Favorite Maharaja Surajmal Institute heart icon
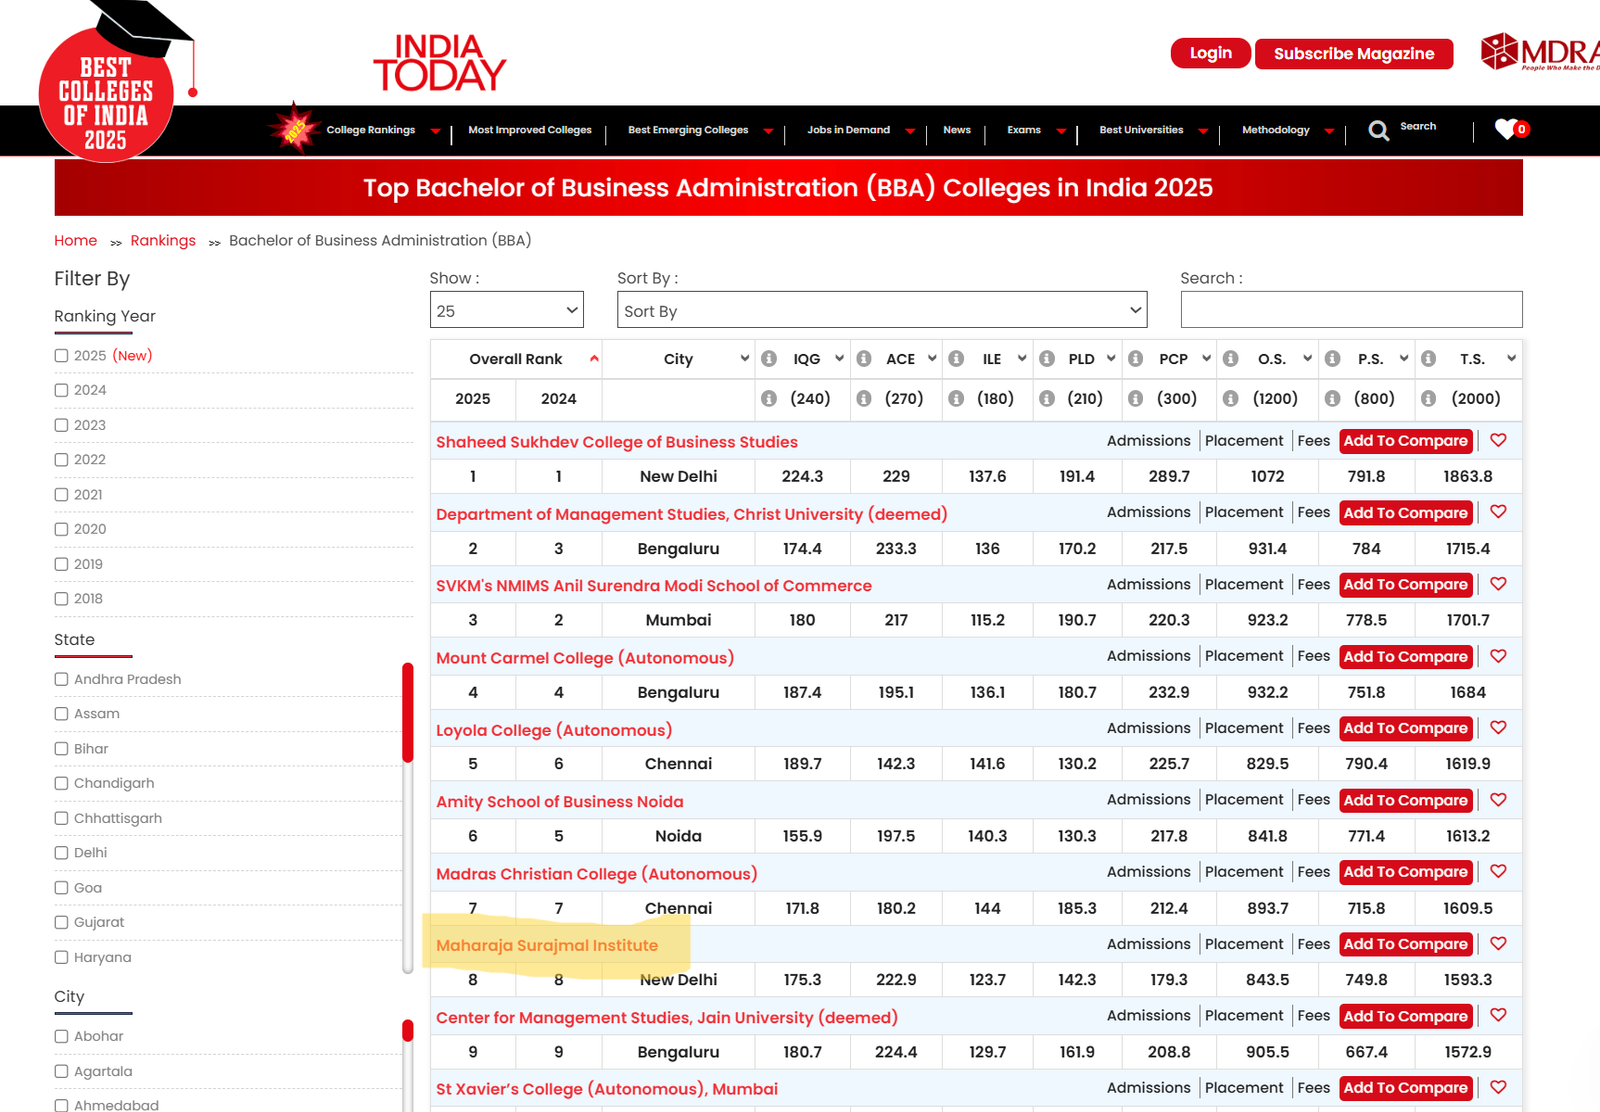 [x=1498, y=944]
